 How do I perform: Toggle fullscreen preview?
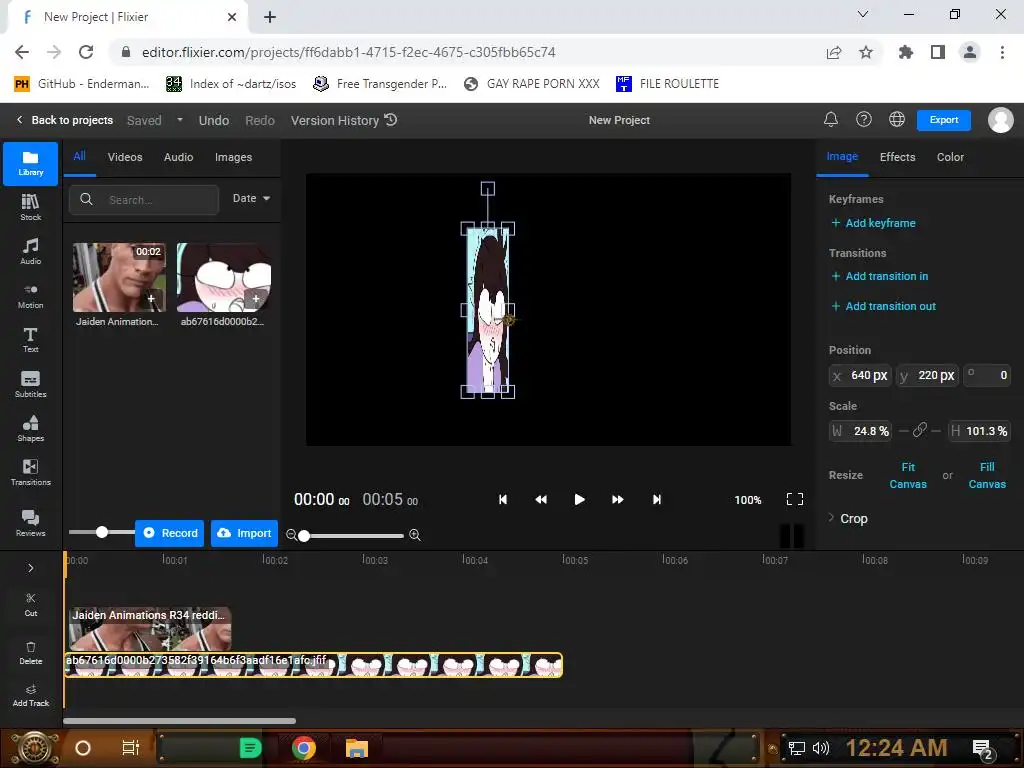tap(795, 500)
